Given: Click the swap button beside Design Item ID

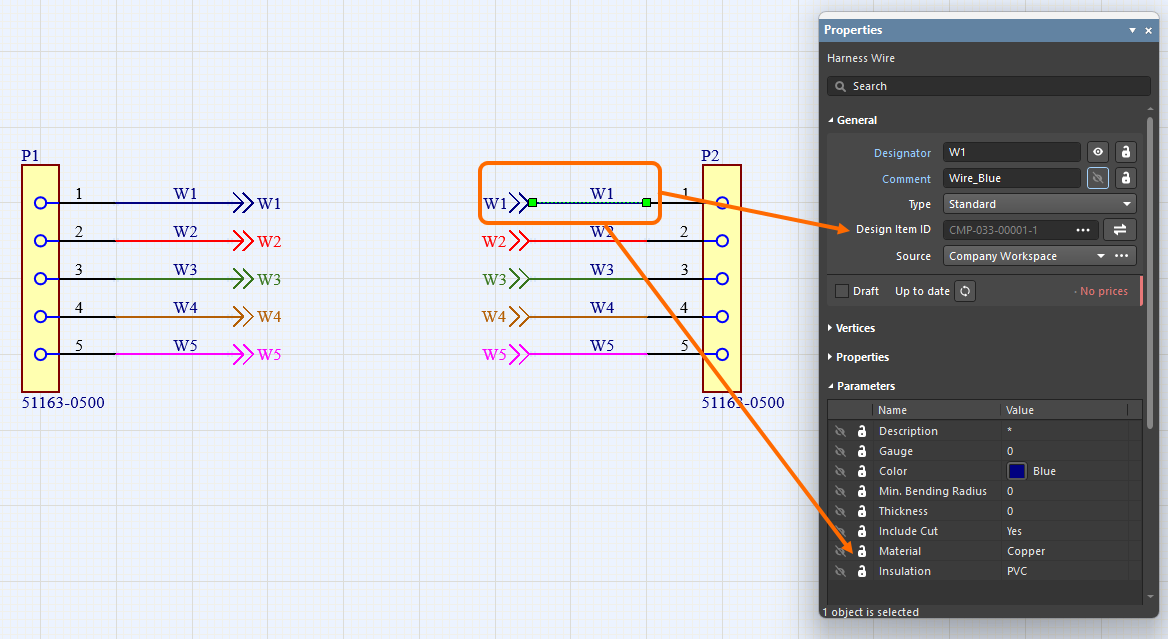Looking at the screenshot, I should (1119, 230).
